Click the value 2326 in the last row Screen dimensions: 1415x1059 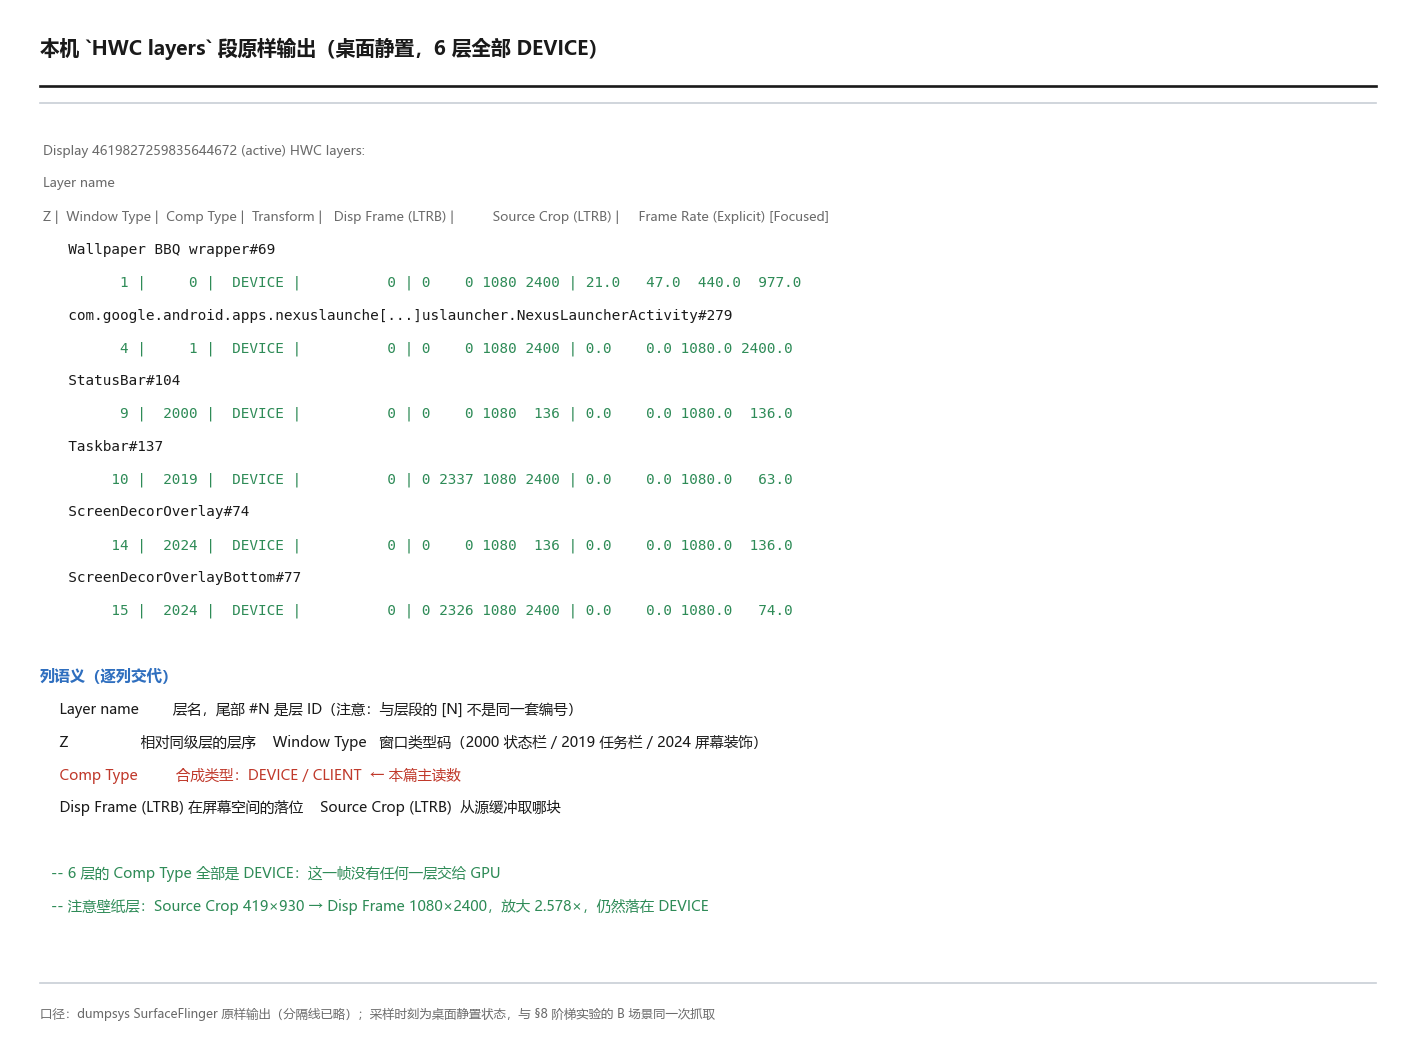point(456,610)
